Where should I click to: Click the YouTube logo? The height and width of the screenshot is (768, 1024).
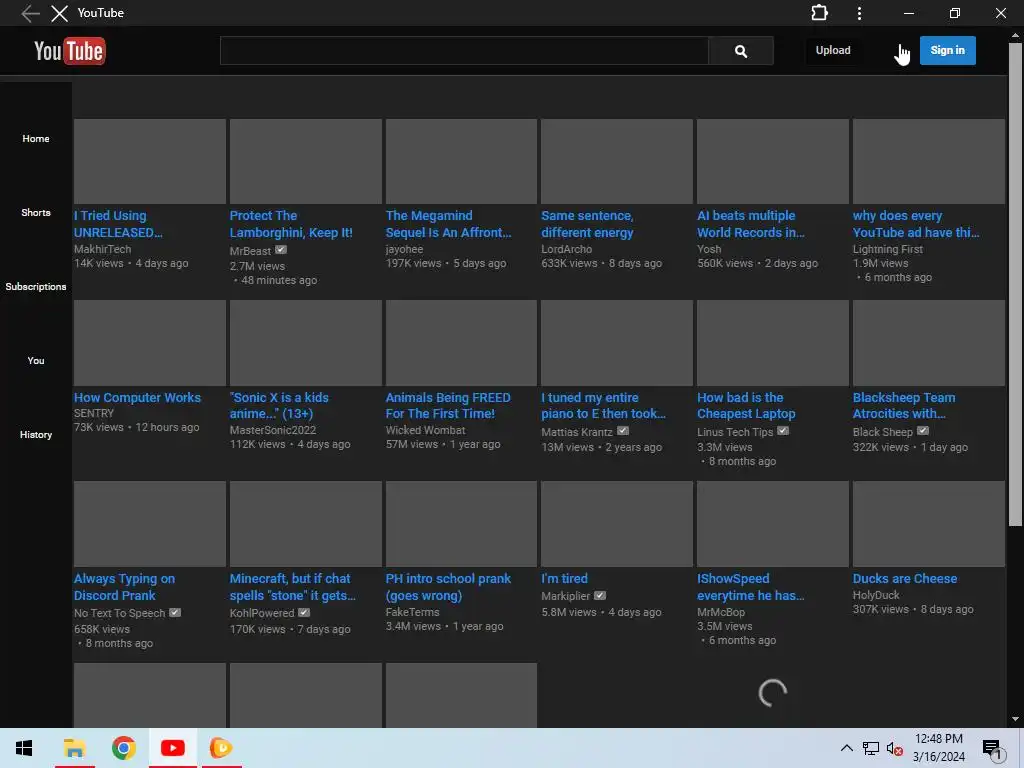pos(69,51)
